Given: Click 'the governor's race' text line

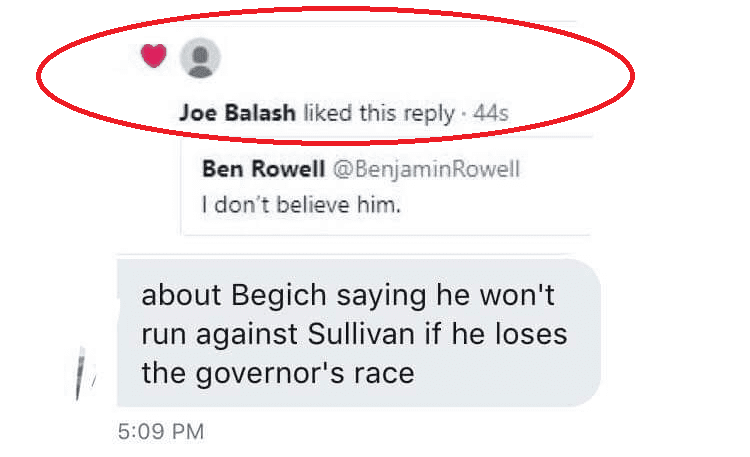Looking at the screenshot, I should click(x=278, y=373).
